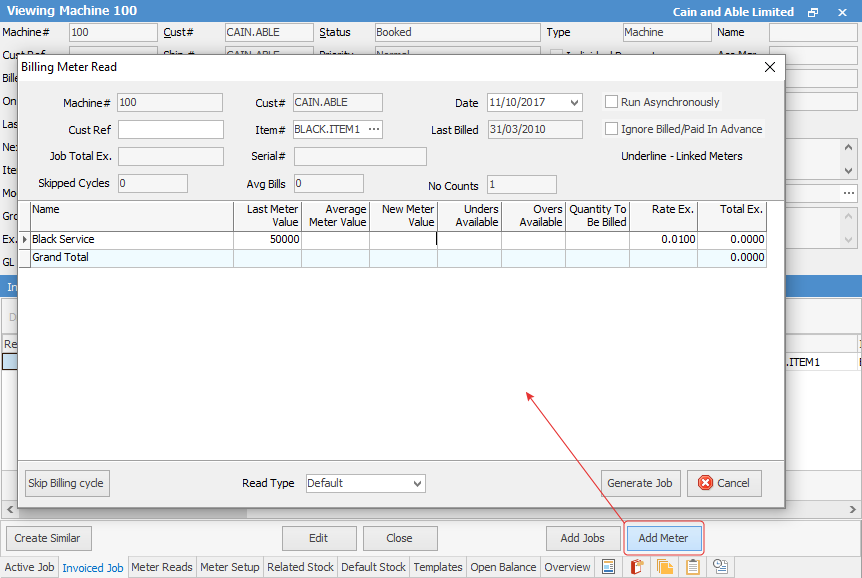Open the document history clock icon
Viewport: 862px width, 578px height.
(721, 566)
